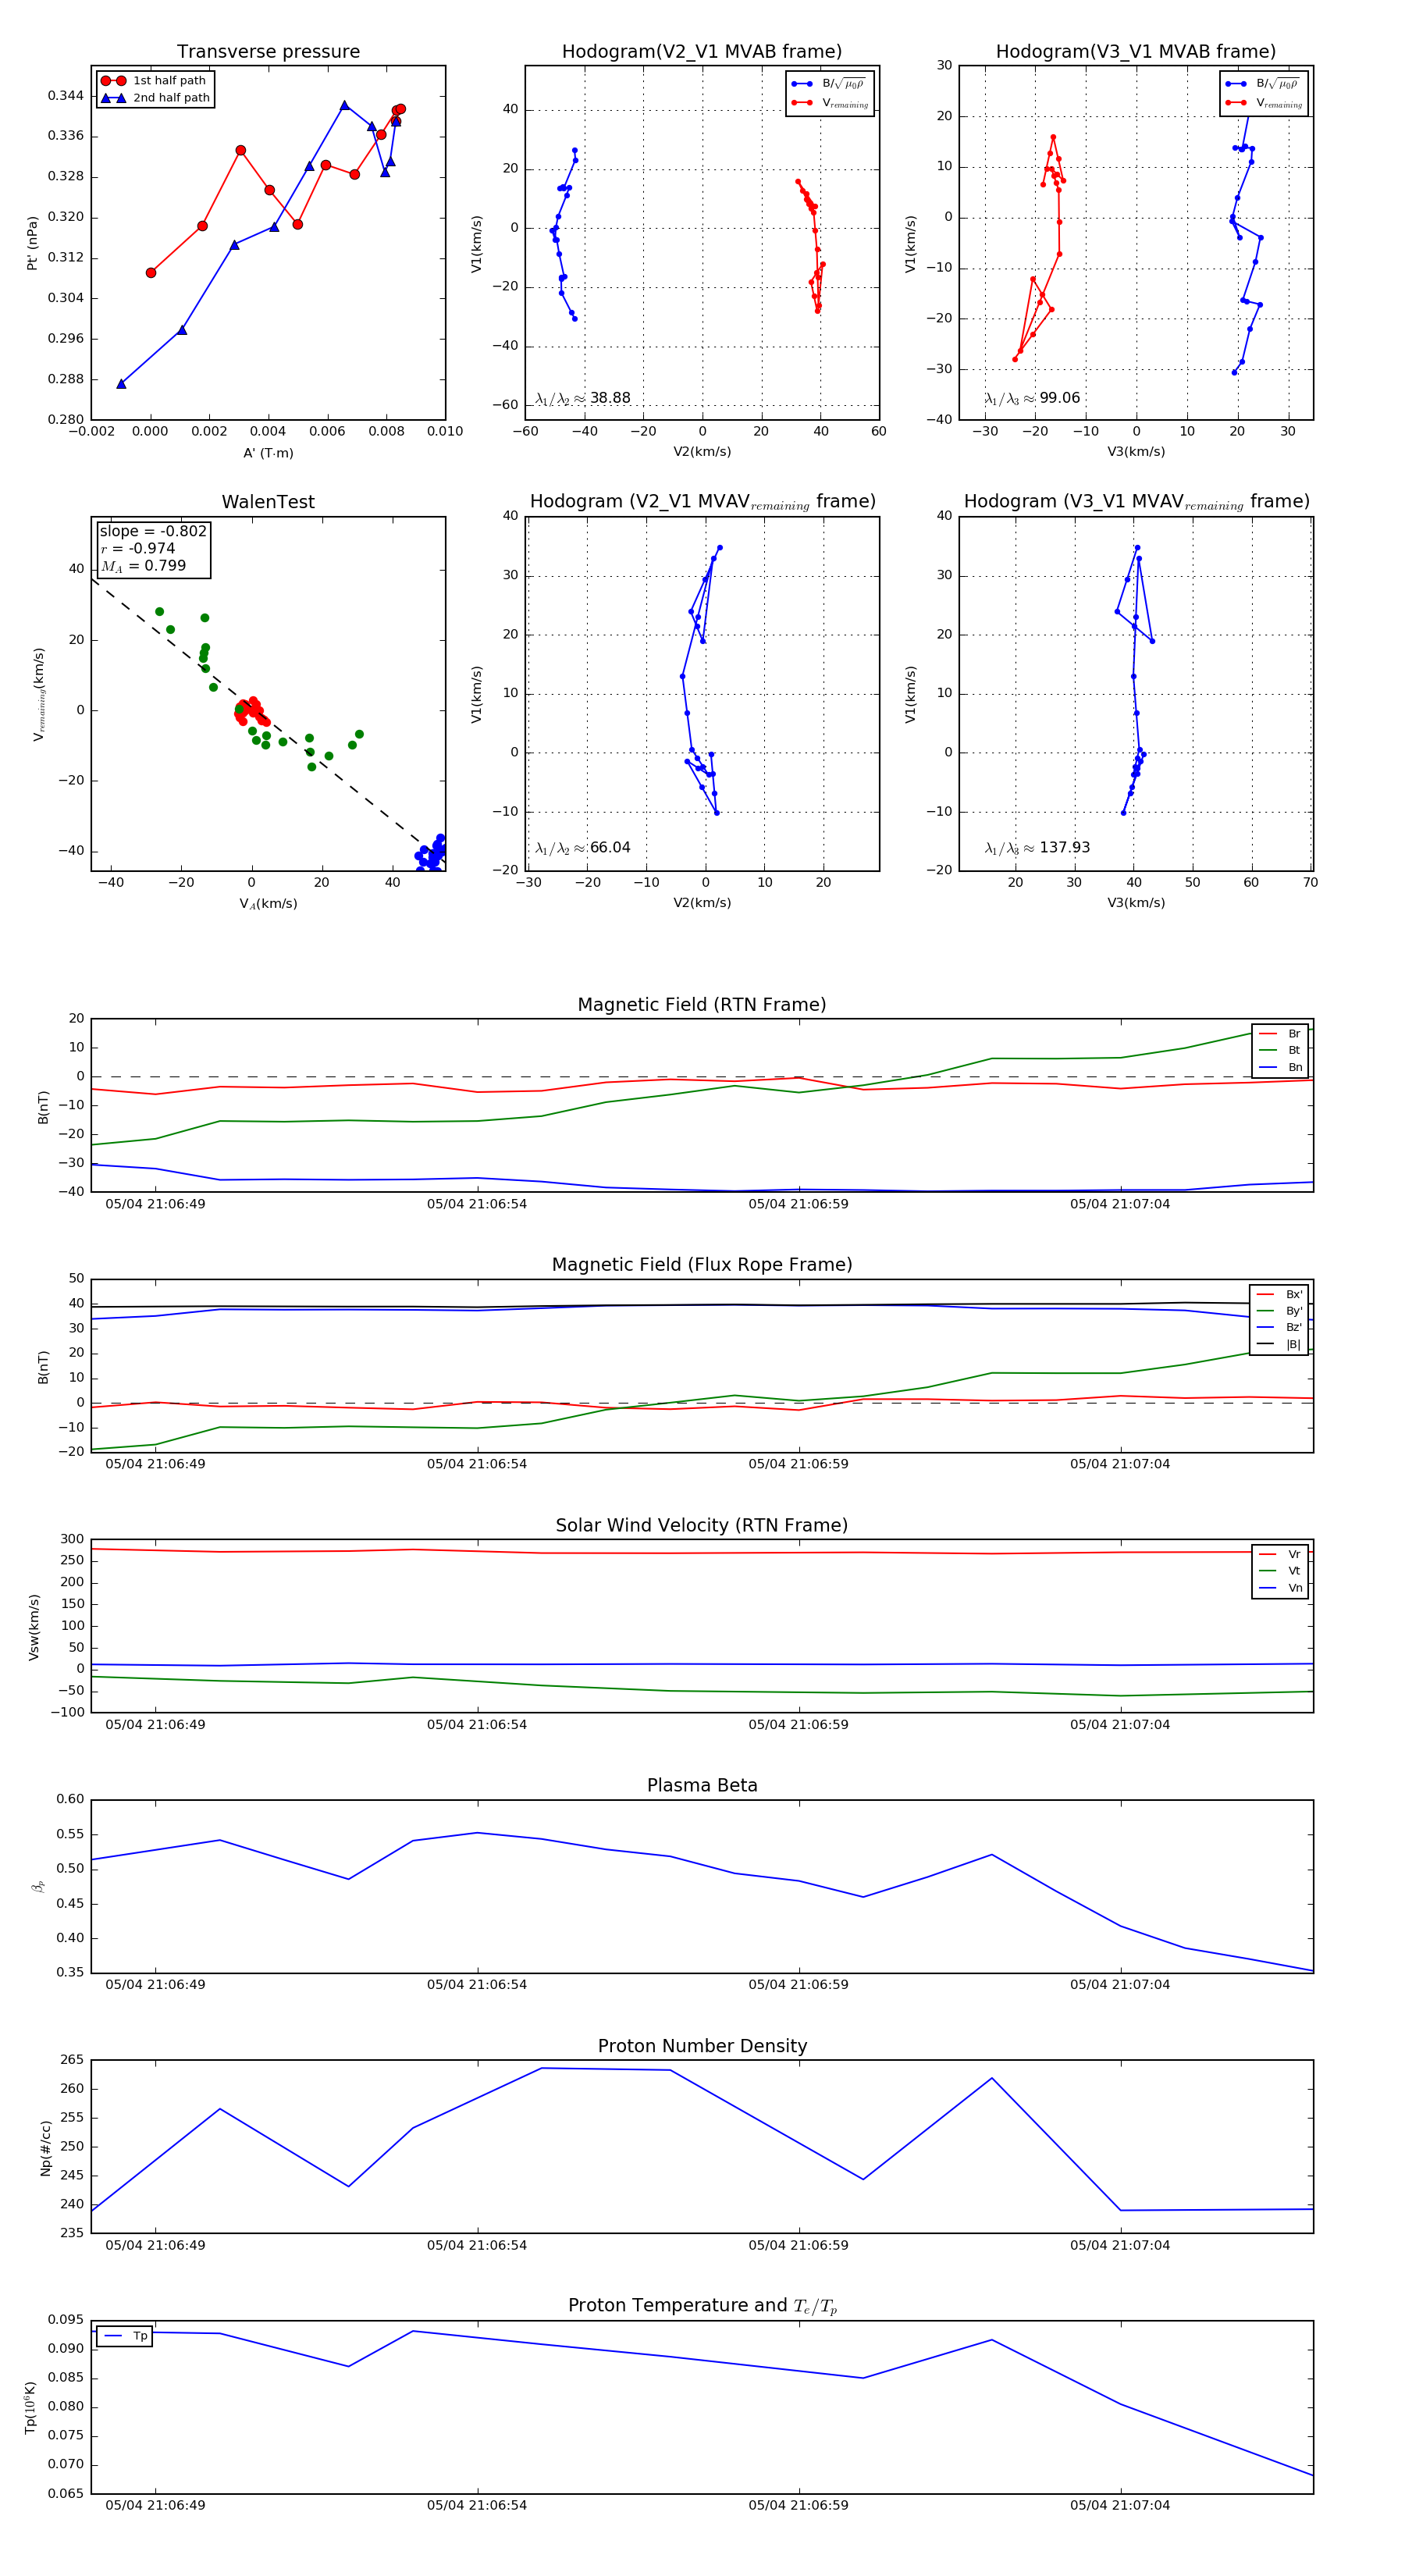The width and height of the screenshot is (1405, 2576).
Task: Click "V3(km/s)" label under MVAB hodogram
Action: point(1136,452)
